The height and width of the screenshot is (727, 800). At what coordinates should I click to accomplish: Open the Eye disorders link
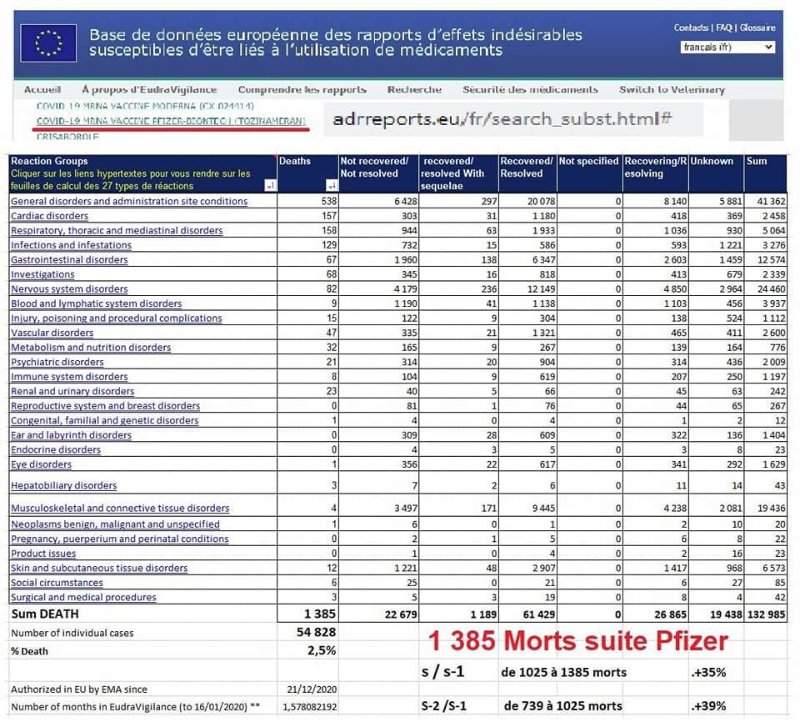[x=41, y=465]
